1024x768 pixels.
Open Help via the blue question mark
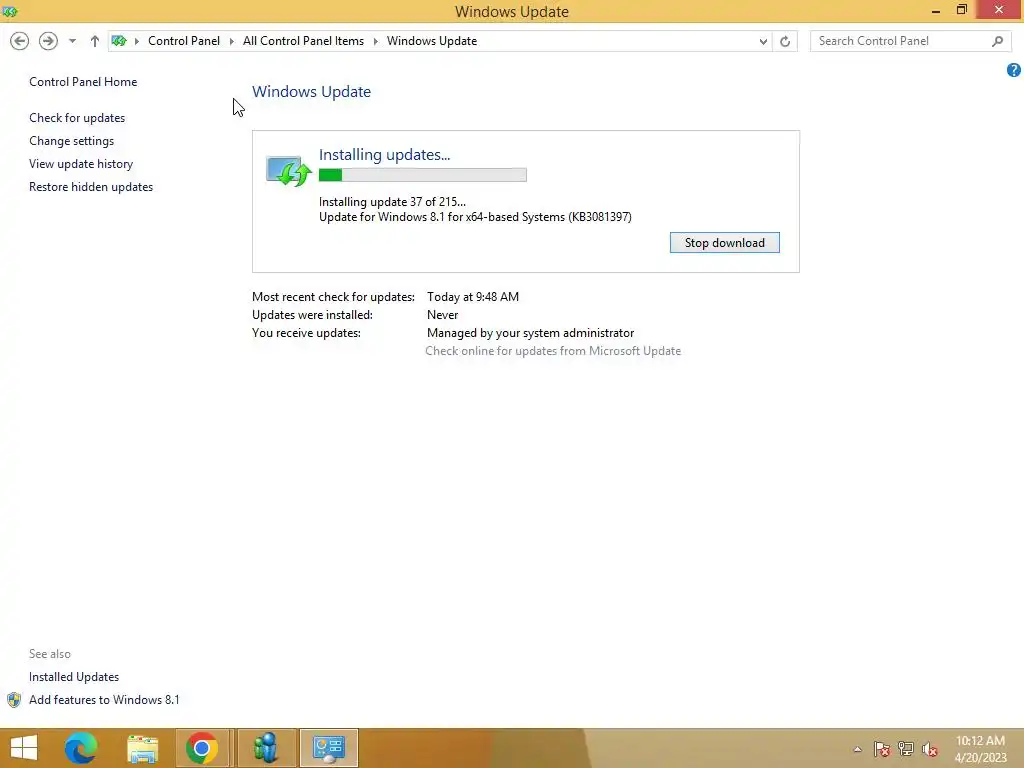pos(1014,70)
